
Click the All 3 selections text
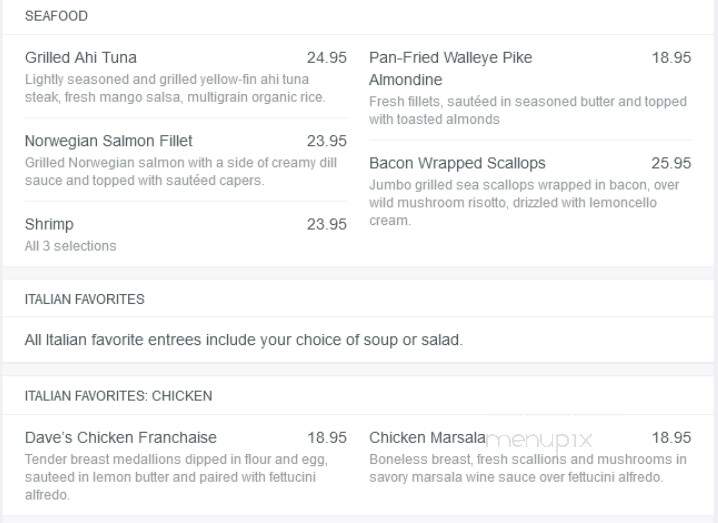point(71,246)
